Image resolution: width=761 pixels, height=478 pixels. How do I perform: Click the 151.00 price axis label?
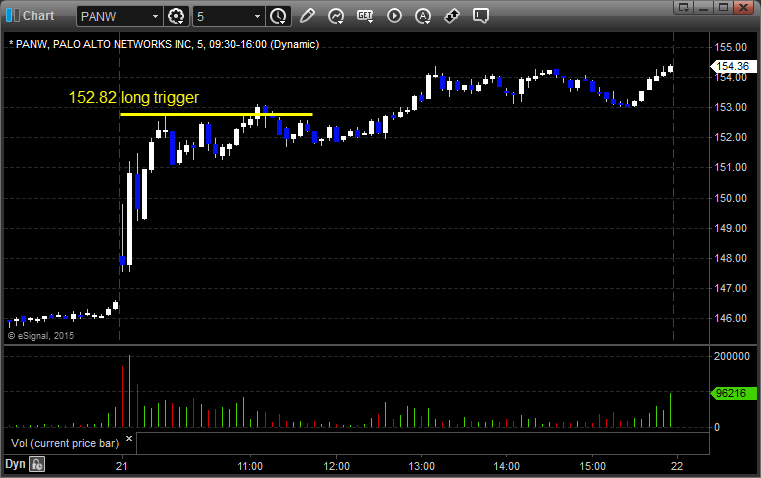(730, 167)
